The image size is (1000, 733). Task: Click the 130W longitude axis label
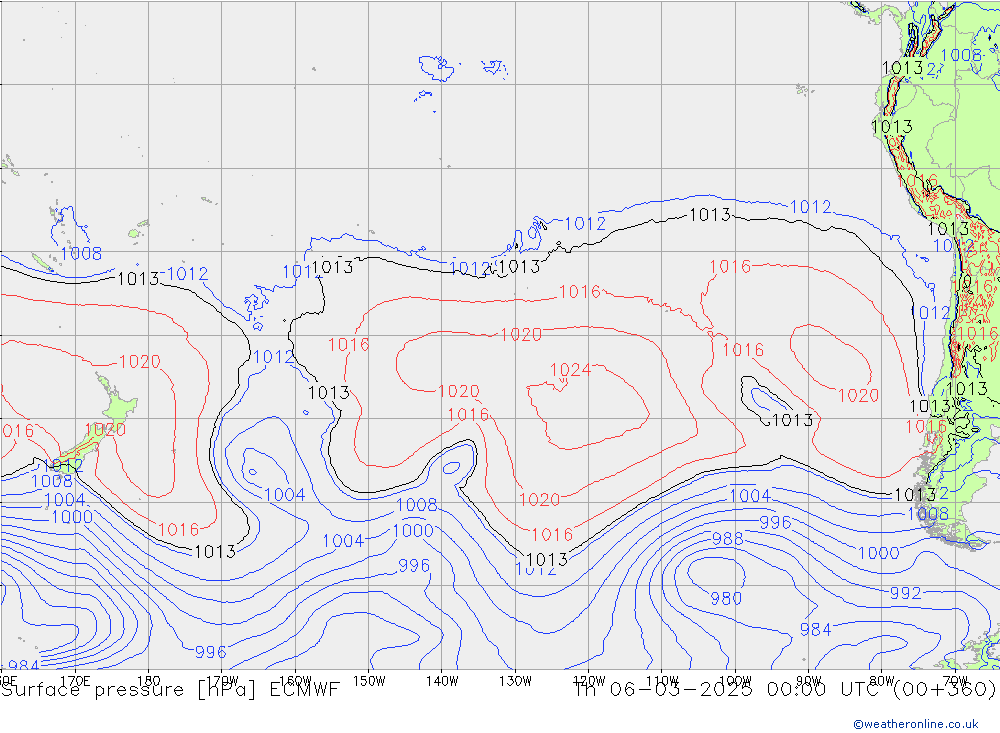click(515, 681)
